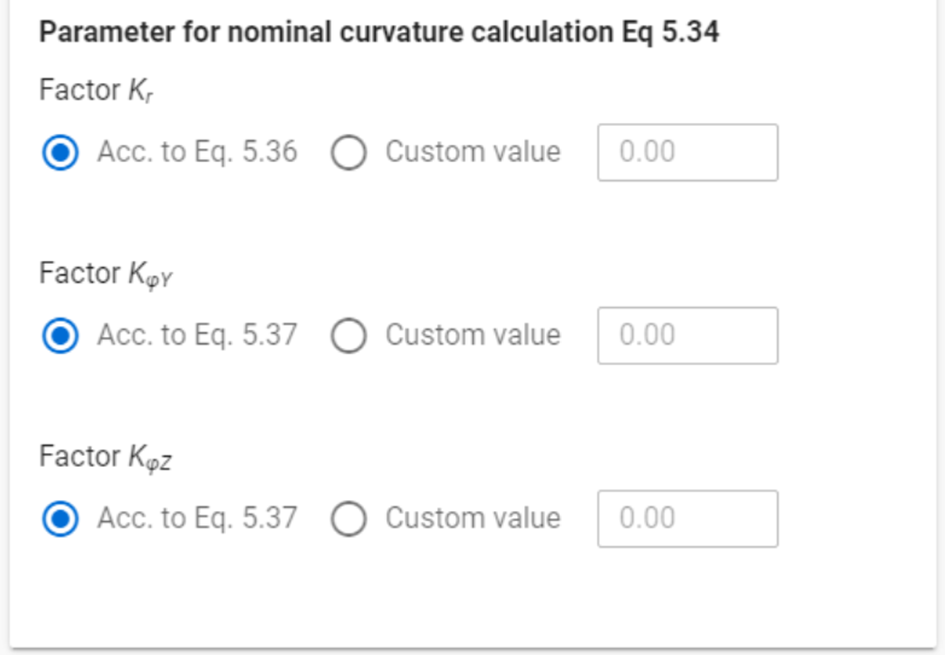Image resolution: width=945 pixels, height=655 pixels.
Task: Click the 'Acc. to Eq. 5.36' label text
Action: pyautogui.click(x=198, y=152)
